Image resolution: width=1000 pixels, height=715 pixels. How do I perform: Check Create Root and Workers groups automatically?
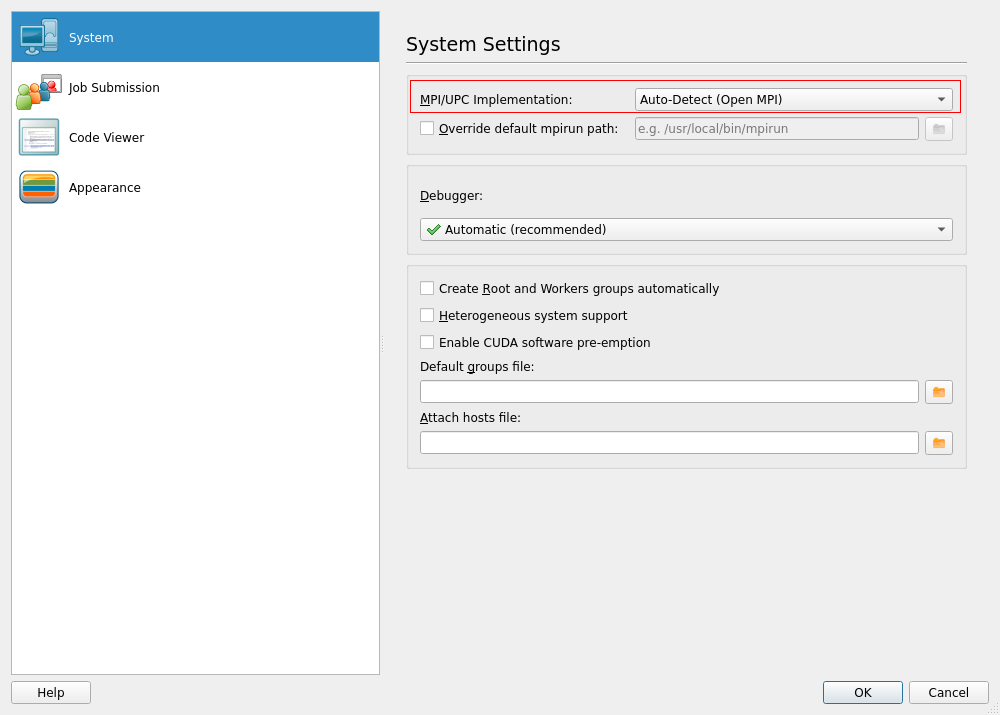coord(426,288)
